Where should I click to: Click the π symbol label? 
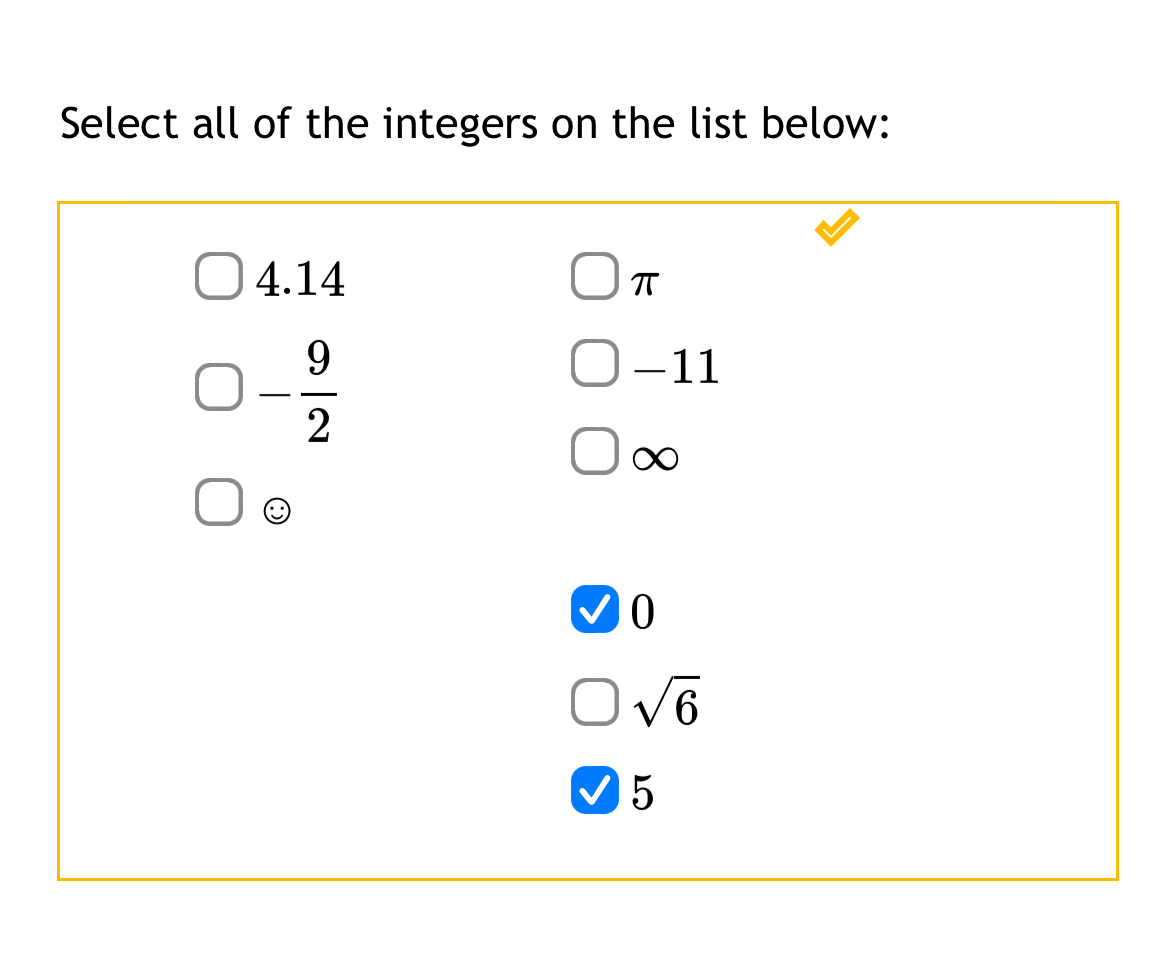click(646, 280)
